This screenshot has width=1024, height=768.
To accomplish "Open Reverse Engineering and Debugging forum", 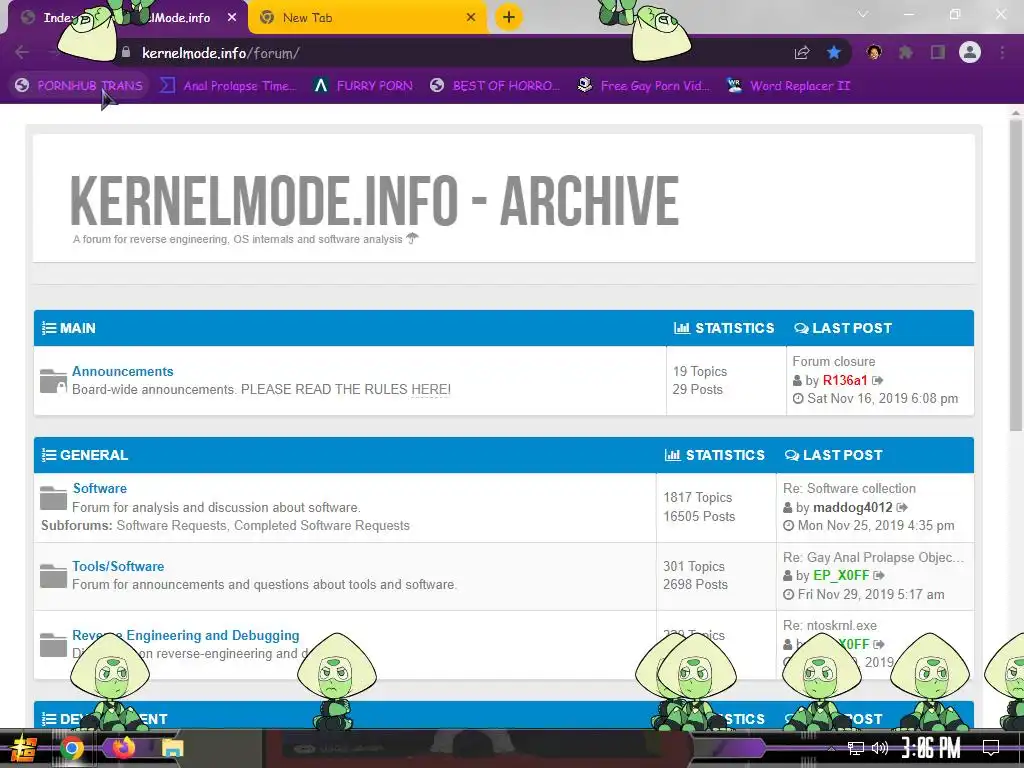I will click(x=185, y=635).
